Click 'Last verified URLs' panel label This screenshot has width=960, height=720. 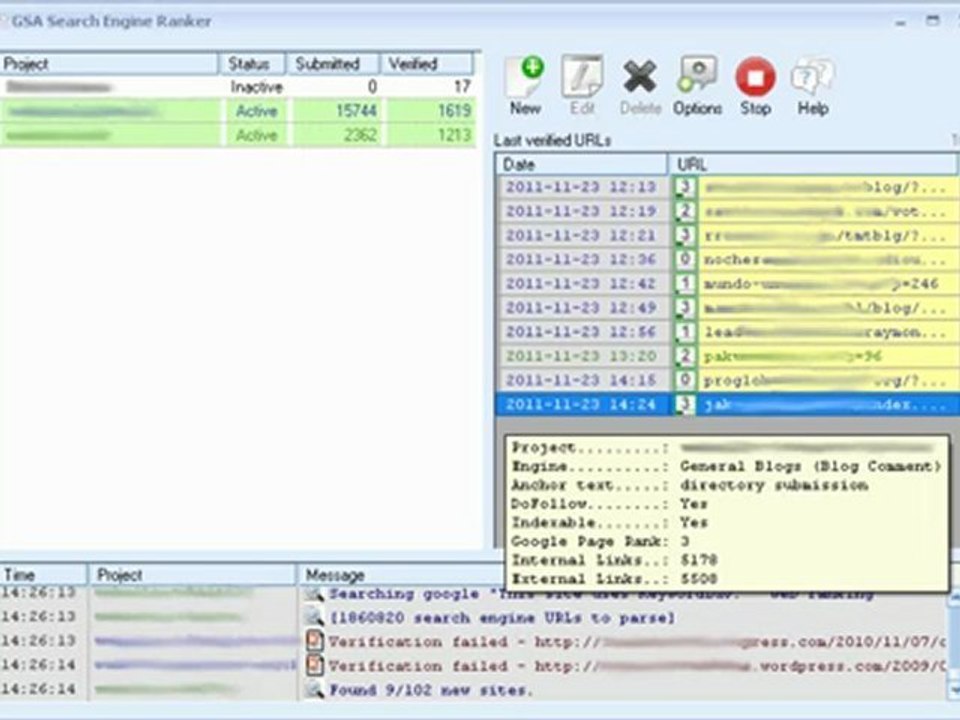(552, 141)
